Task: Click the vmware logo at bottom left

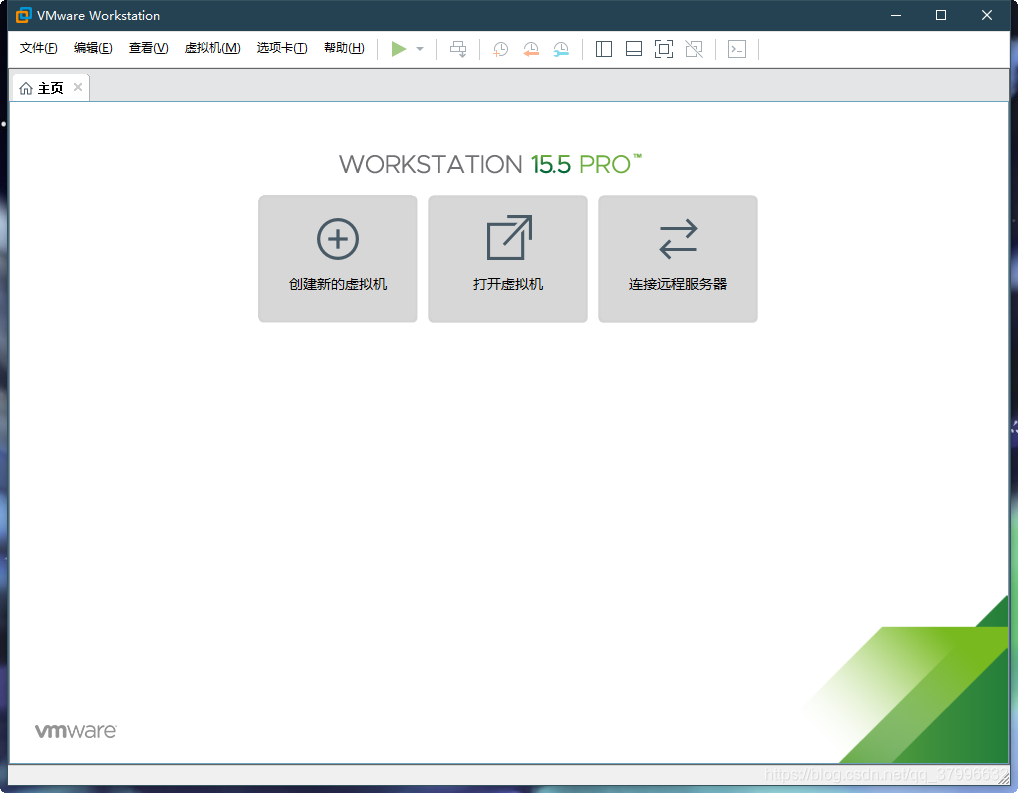Action: (76, 731)
